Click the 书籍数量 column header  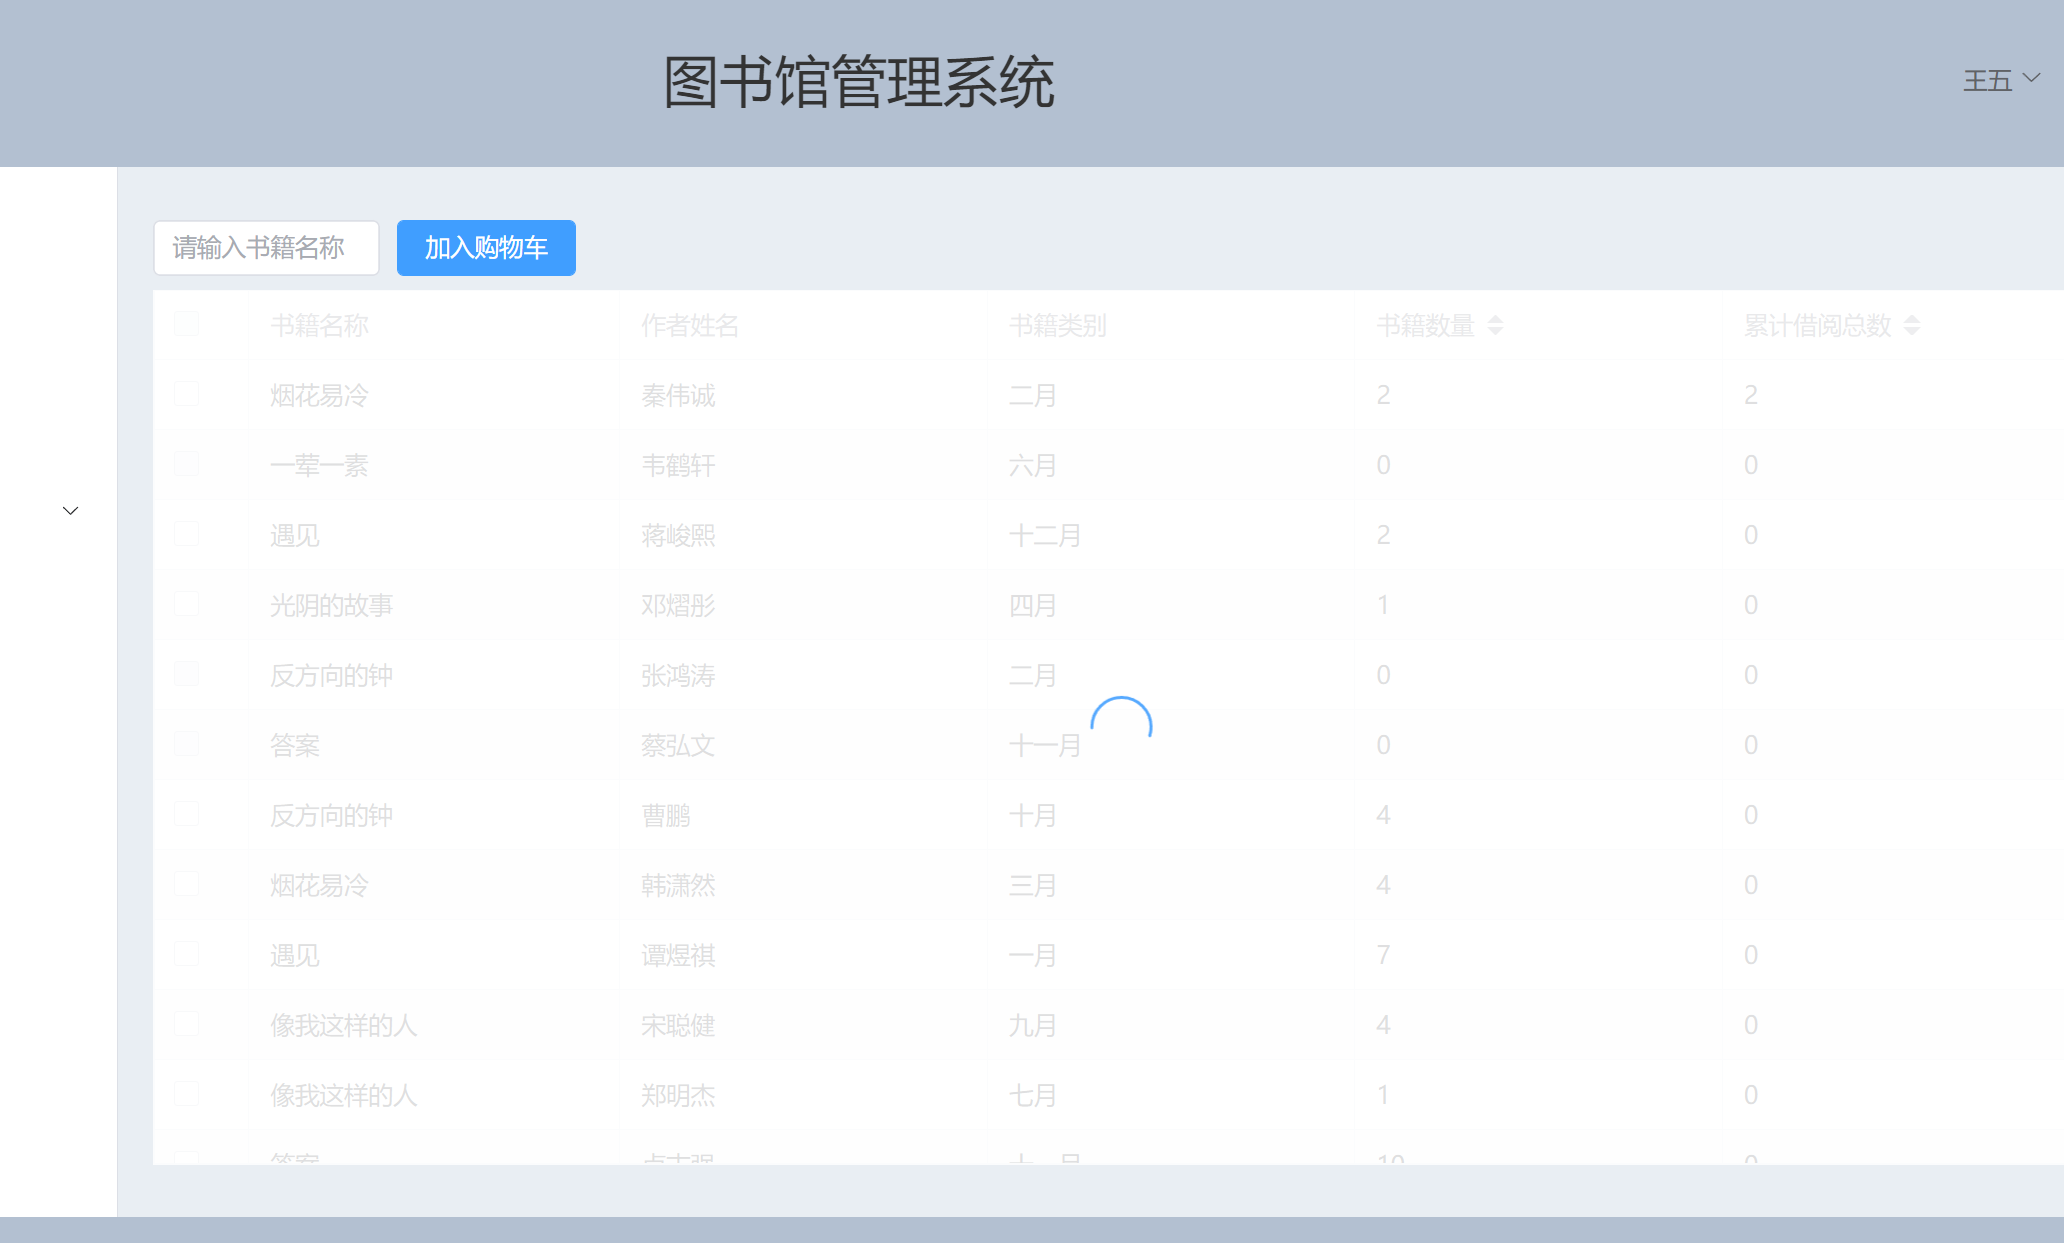click(1425, 326)
